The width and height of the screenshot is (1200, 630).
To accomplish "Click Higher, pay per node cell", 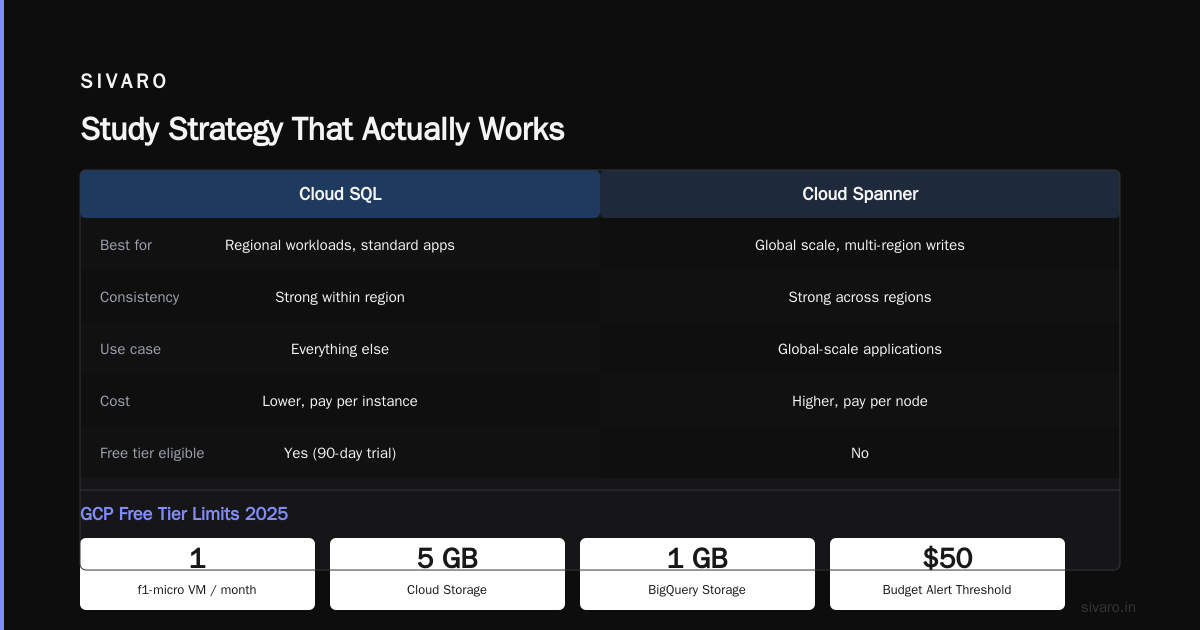I will click(860, 401).
